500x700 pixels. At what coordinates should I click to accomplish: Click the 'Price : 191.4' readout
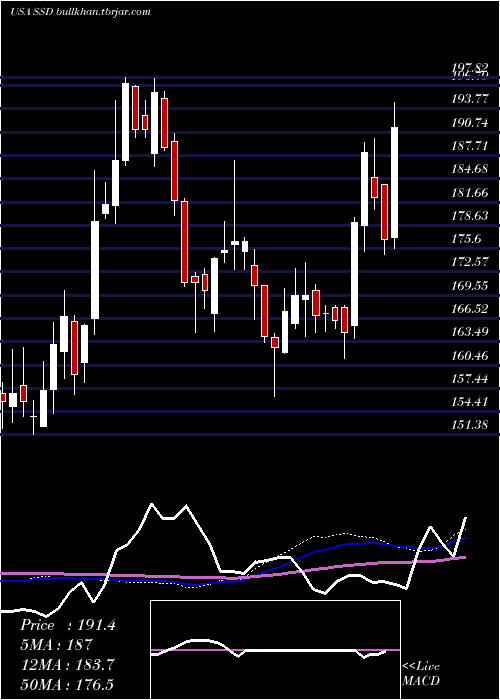click(x=68, y=625)
